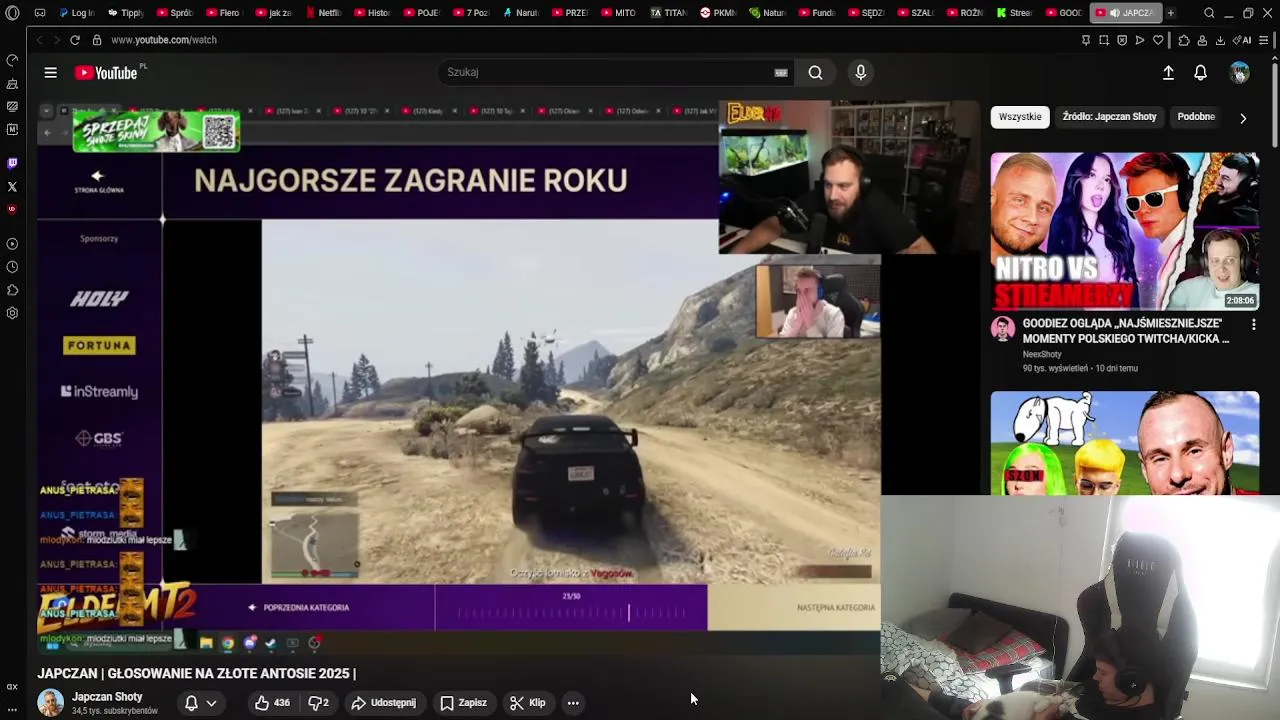Select the video title text Japczan Głosowanie
Image resolution: width=1280 pixels, height=720 pixels.
point(197,674)
